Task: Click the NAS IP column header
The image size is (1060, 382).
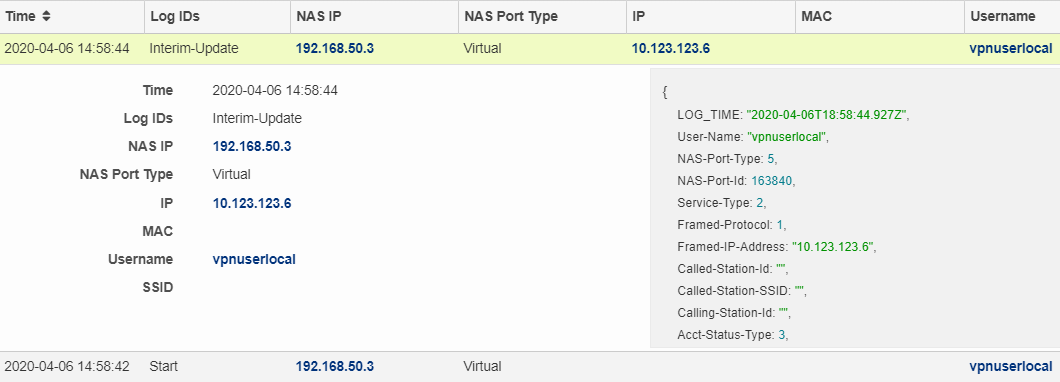Action: coord(375,16)
